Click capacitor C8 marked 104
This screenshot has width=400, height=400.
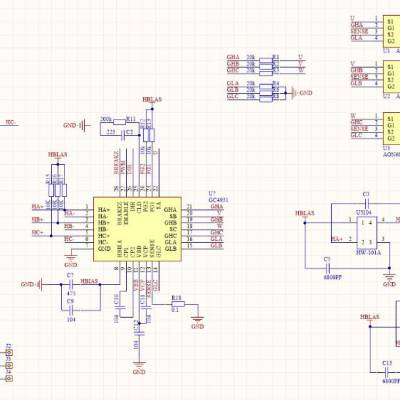70,310
